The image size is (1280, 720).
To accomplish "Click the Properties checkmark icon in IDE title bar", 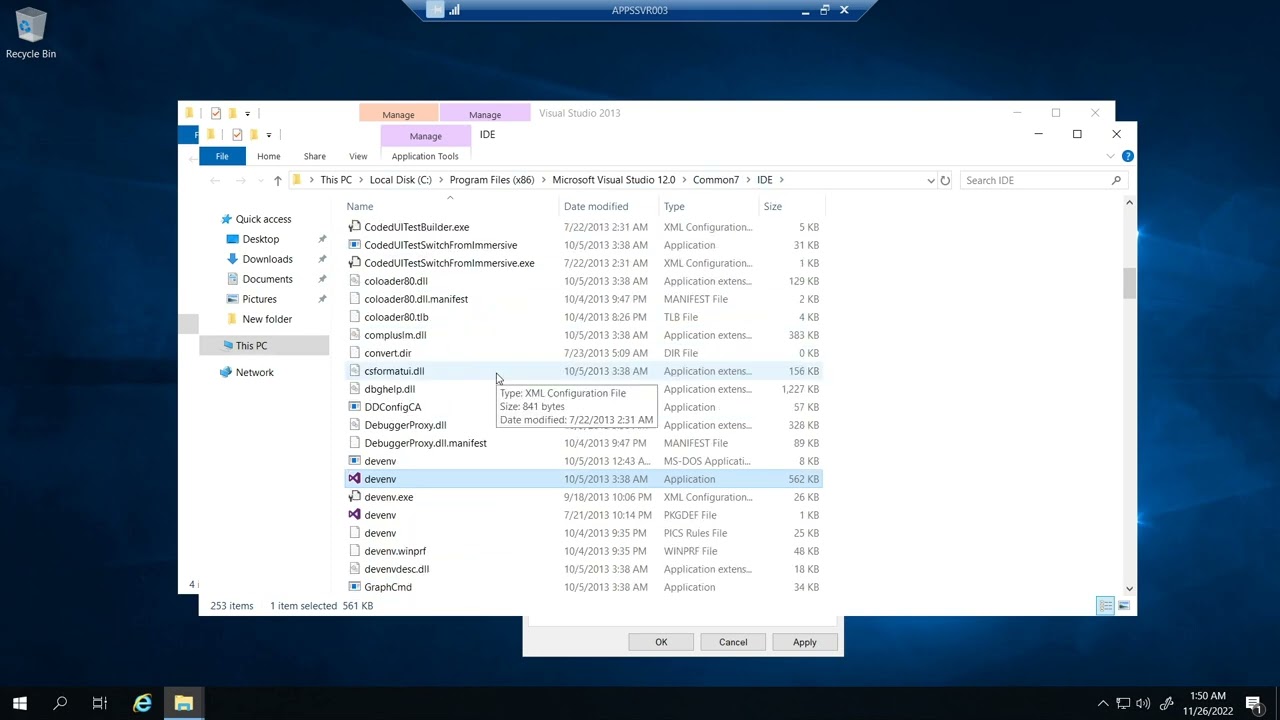I will (x=237, y=134).
